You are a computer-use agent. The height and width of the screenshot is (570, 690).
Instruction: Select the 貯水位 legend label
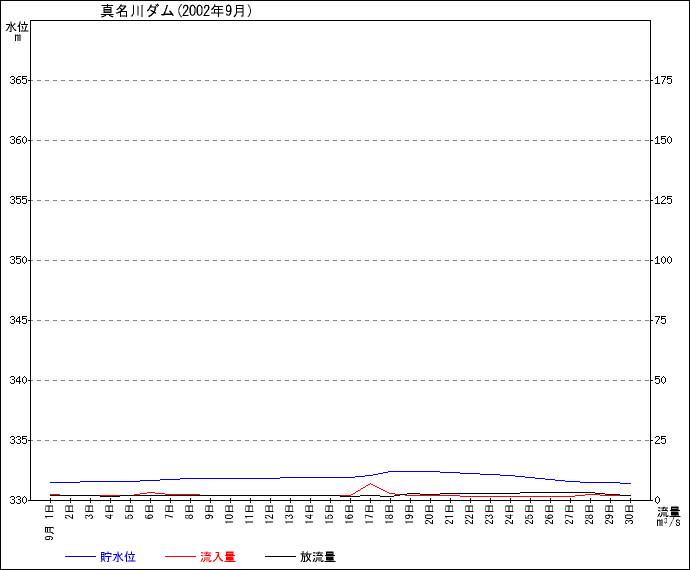[117, 556]
